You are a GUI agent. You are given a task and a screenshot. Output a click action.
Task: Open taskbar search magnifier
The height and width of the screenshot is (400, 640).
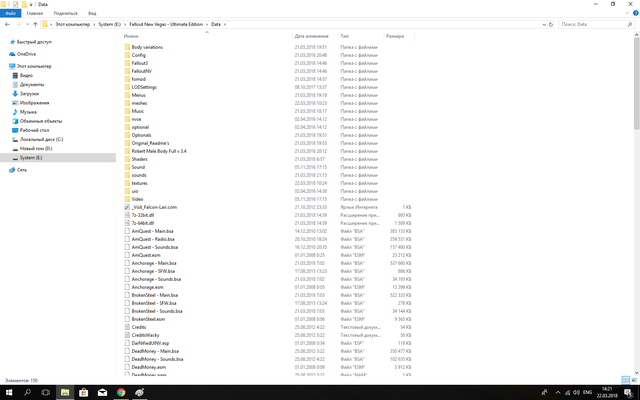(27, 393)
